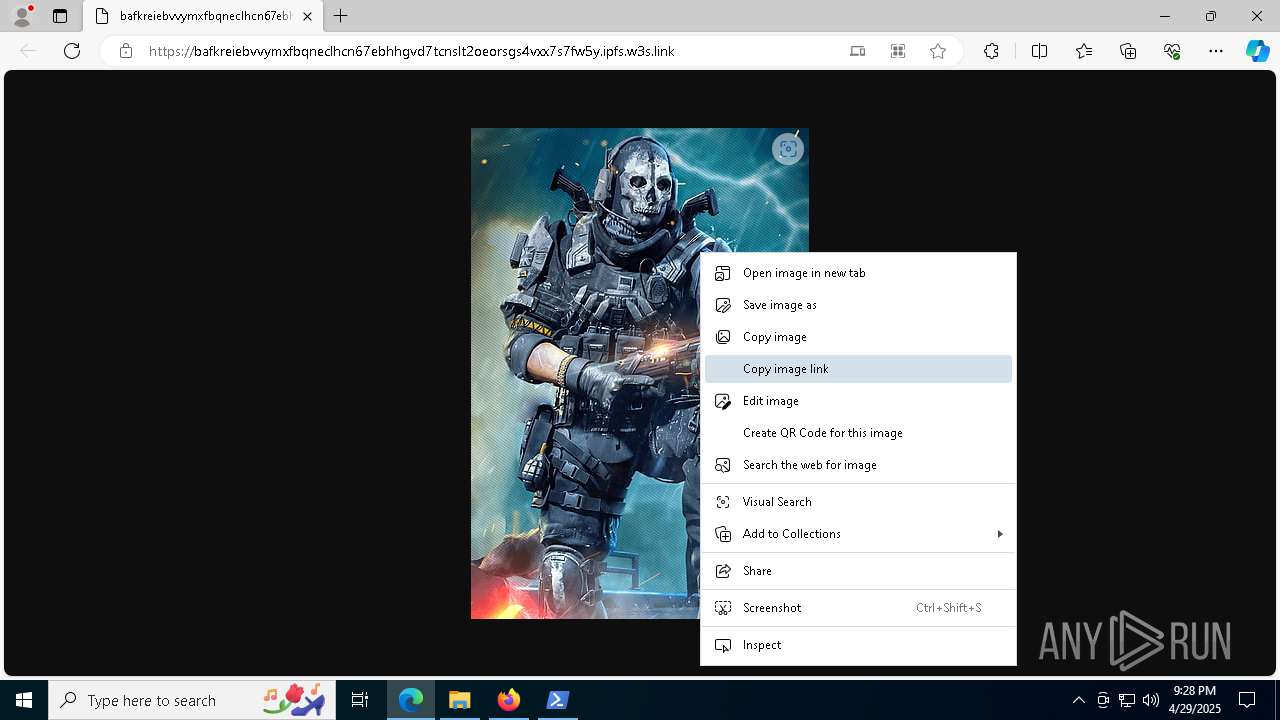Add this page to favorites star
Image resolution: width=1280 pixels, height=720 pixels.
point(938,51)
